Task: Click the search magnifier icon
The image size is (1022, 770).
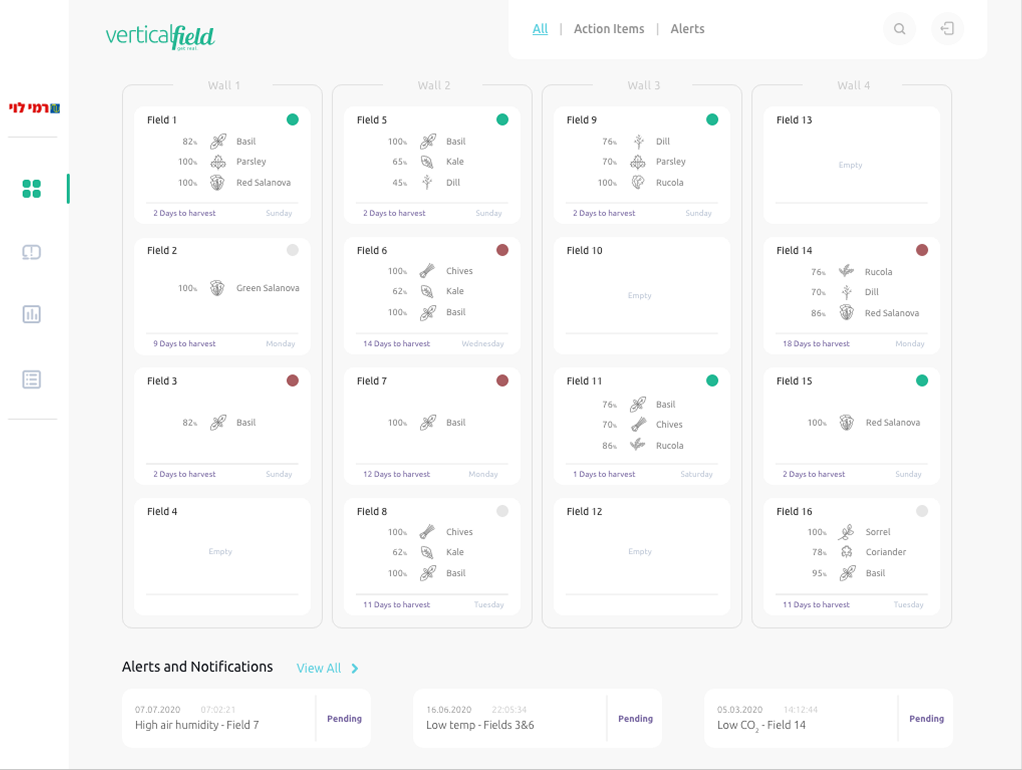Action: coord(899,29)
